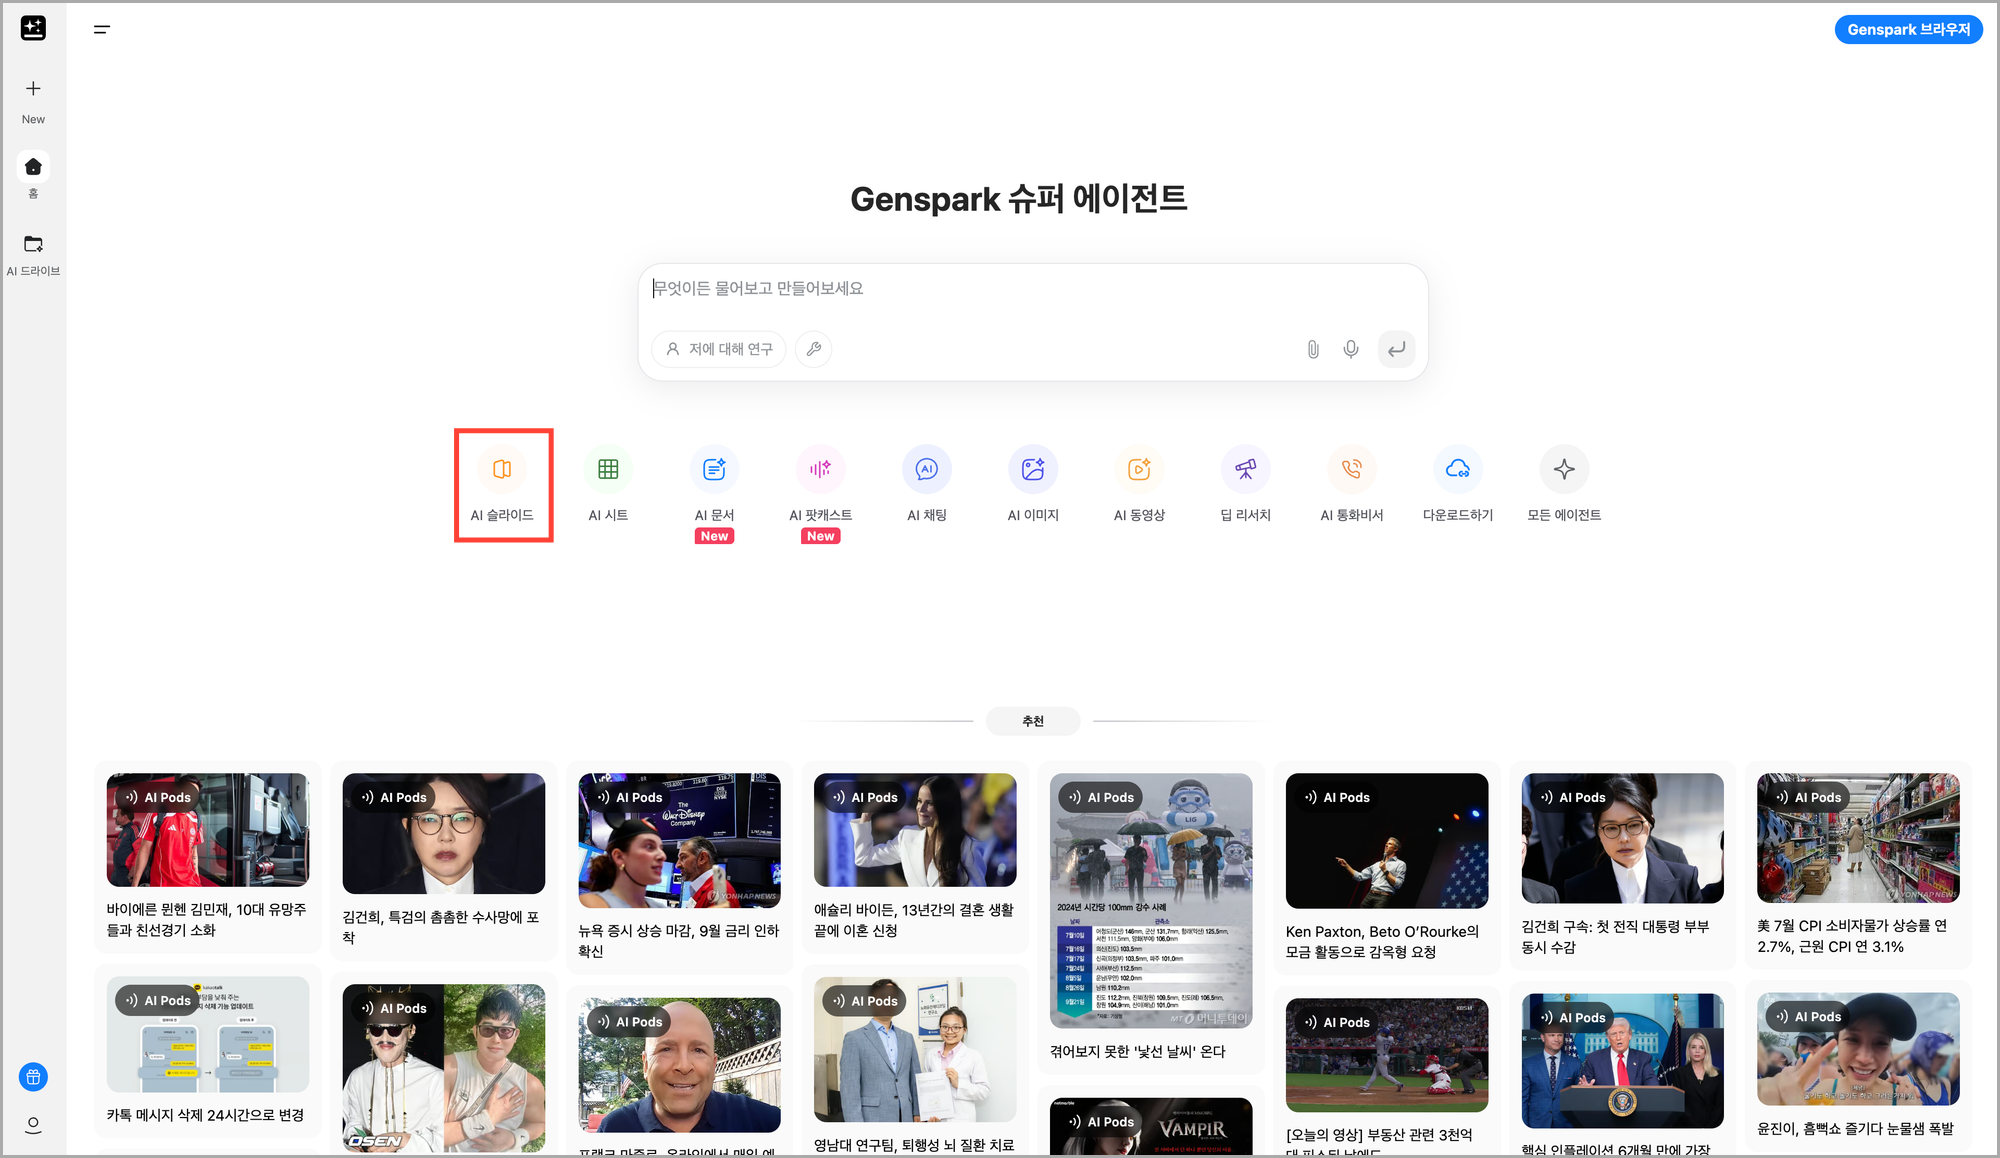Click the Genspark logo icon
Image resolution: width=2000 pixels, height=1158 pixels.
pyautogui.click(x=33, y=29)
